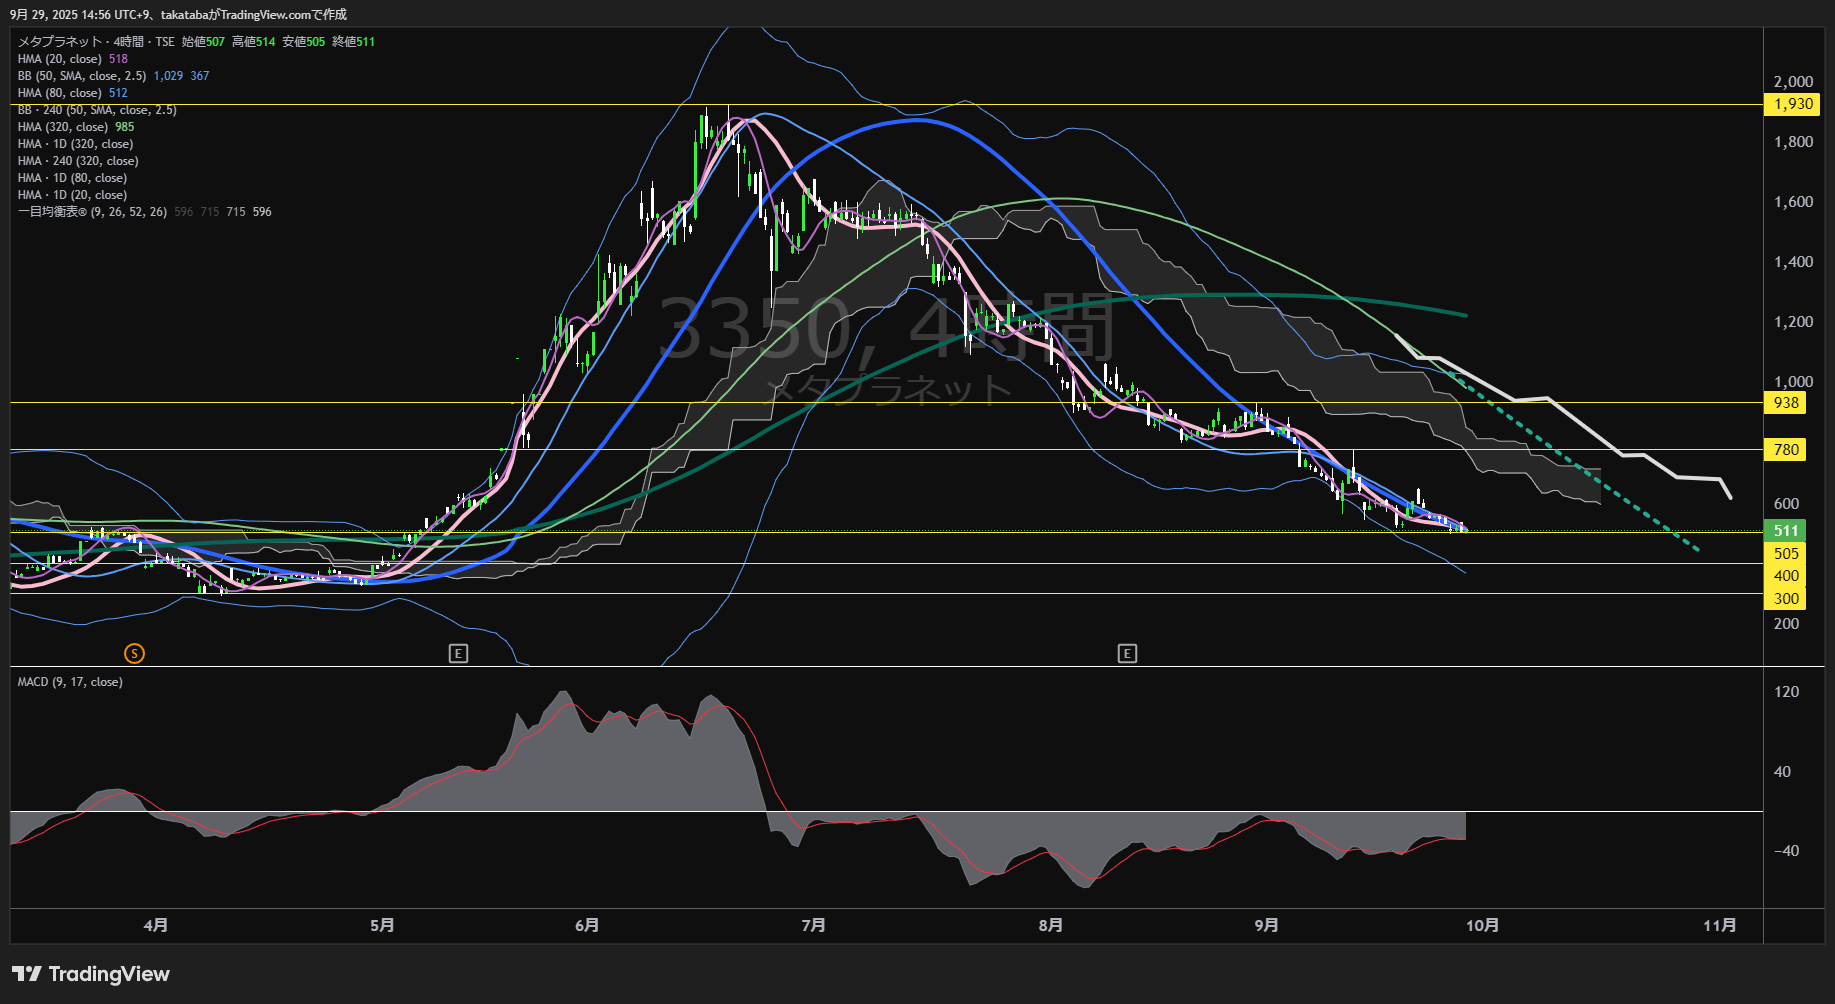
Task: Click the earnings E marker near August
Action: 1127,654
